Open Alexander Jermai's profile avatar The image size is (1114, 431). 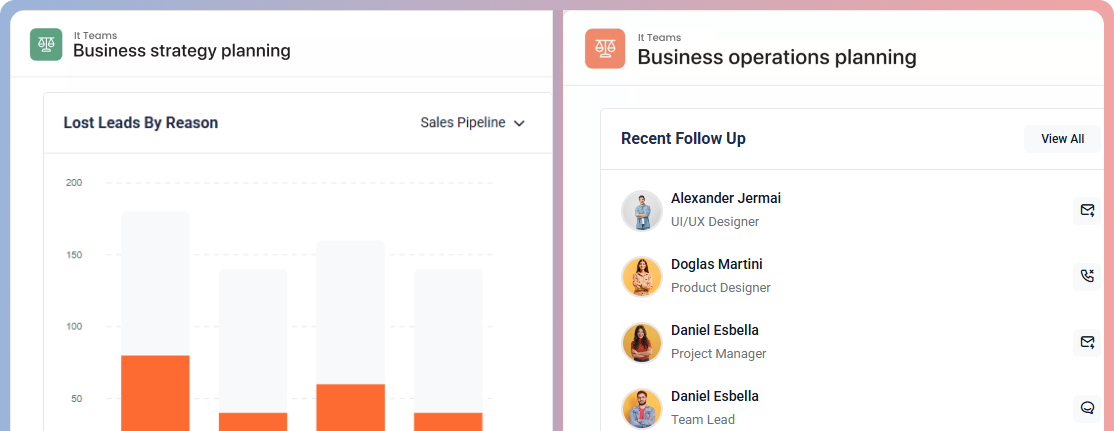642,210
